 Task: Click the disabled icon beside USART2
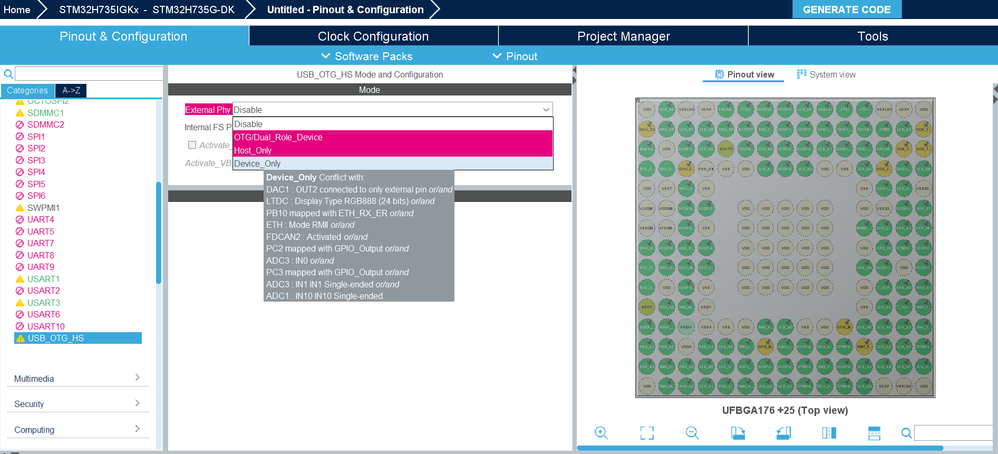click(x=20, y=290)
